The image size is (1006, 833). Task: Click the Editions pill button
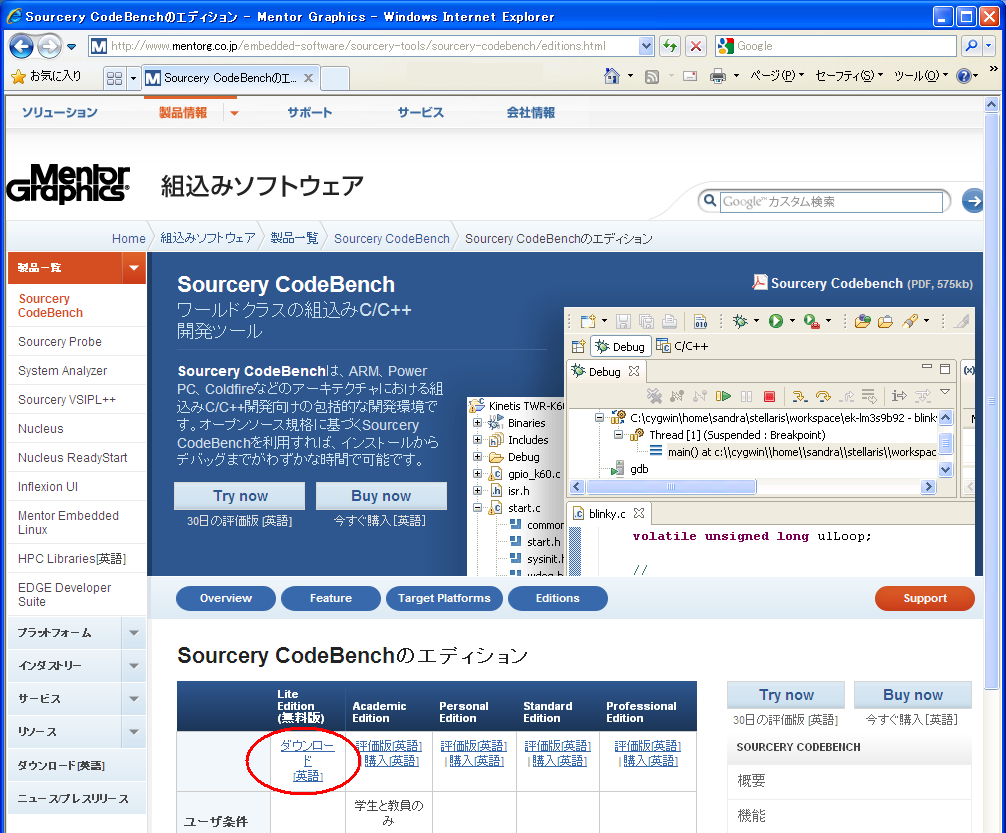(558, 598)
